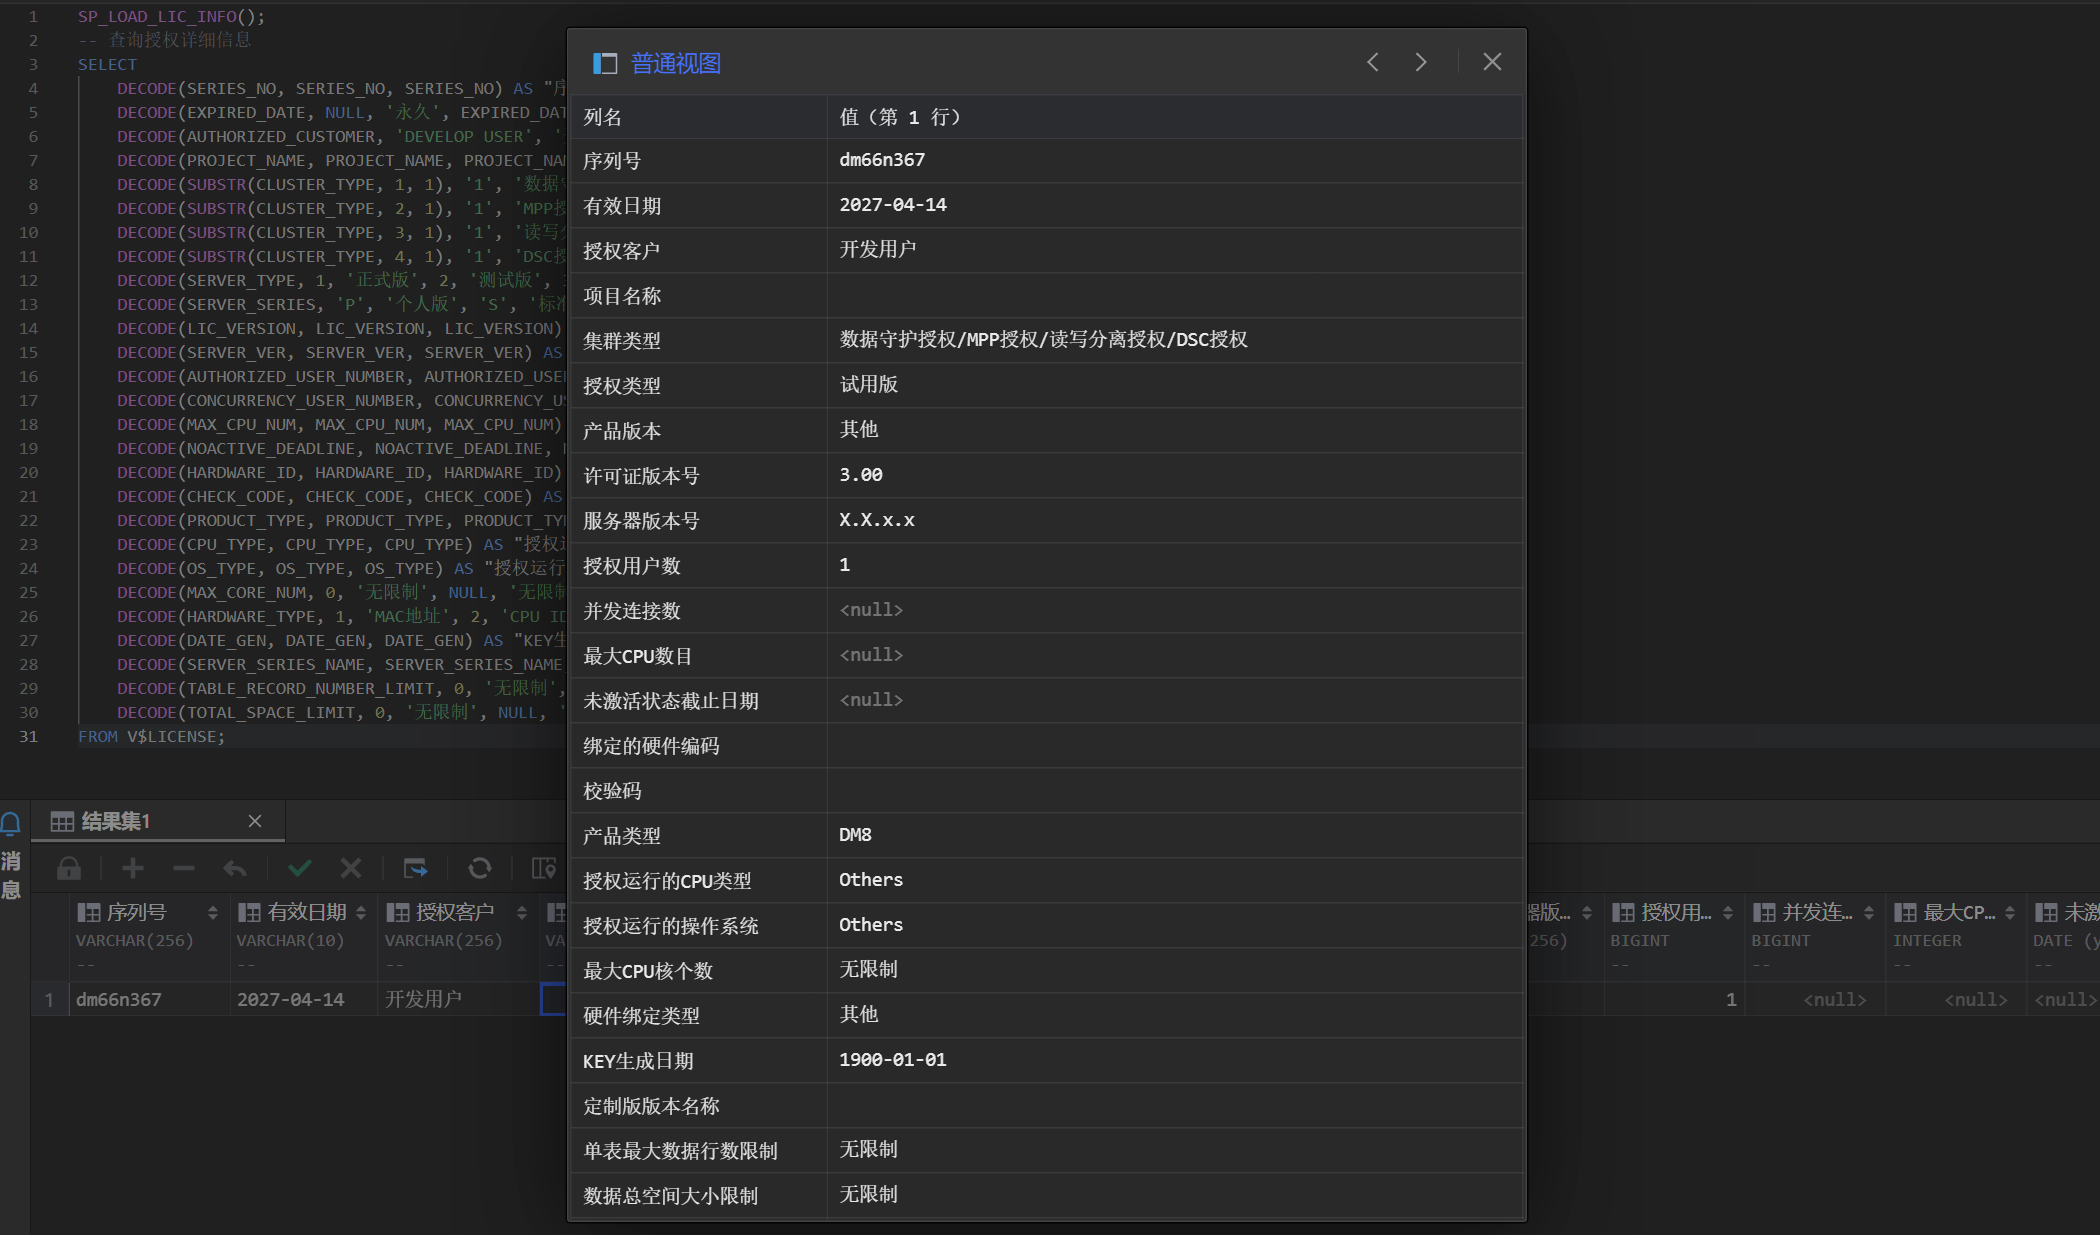Sort by the 授权客户 column arrows
Screen dimensions: 2100x1235
(x=521, y=912)
